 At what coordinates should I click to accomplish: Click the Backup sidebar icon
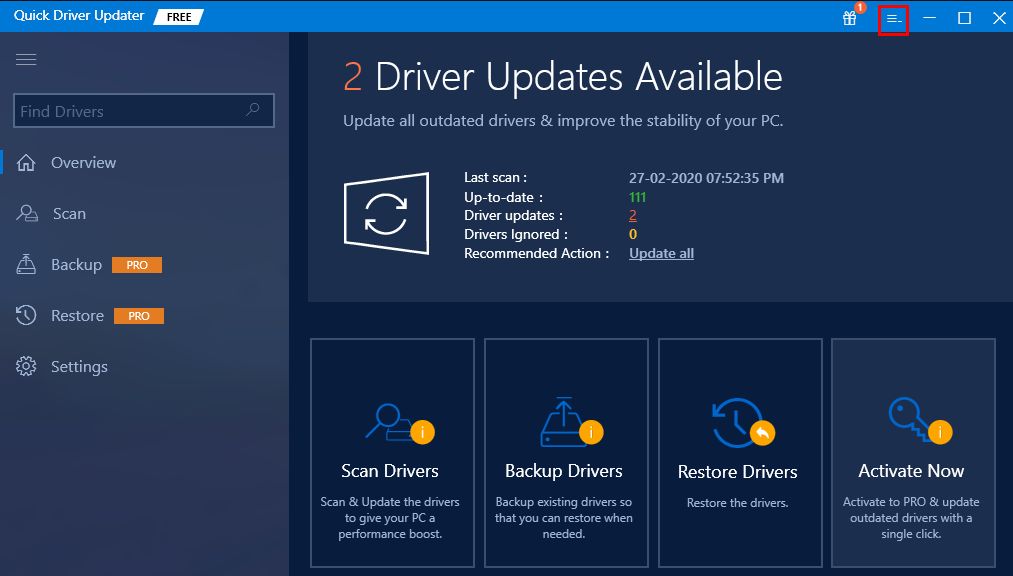pos(26,264)
